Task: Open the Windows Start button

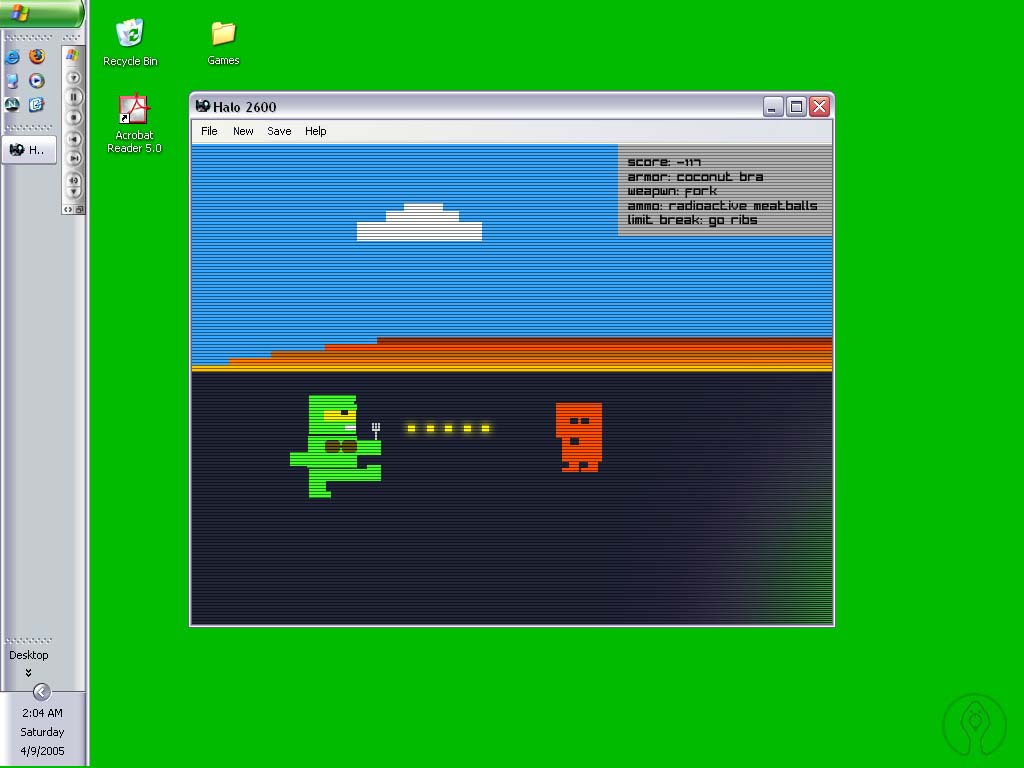Action: [x=40, y=13]
